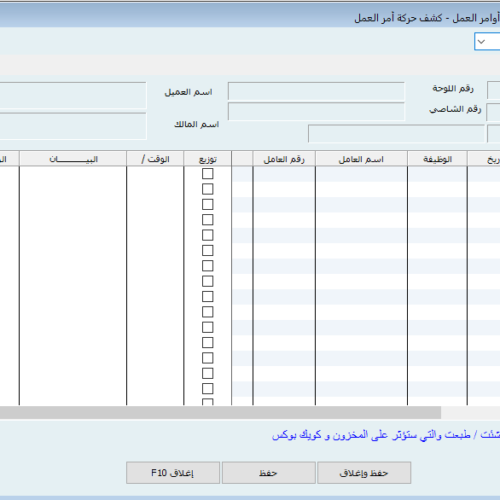Image resolution: width=500 pixels, height=500 pixels.
Task: Check the second توزيع checkbox
Action: [208, 189]
